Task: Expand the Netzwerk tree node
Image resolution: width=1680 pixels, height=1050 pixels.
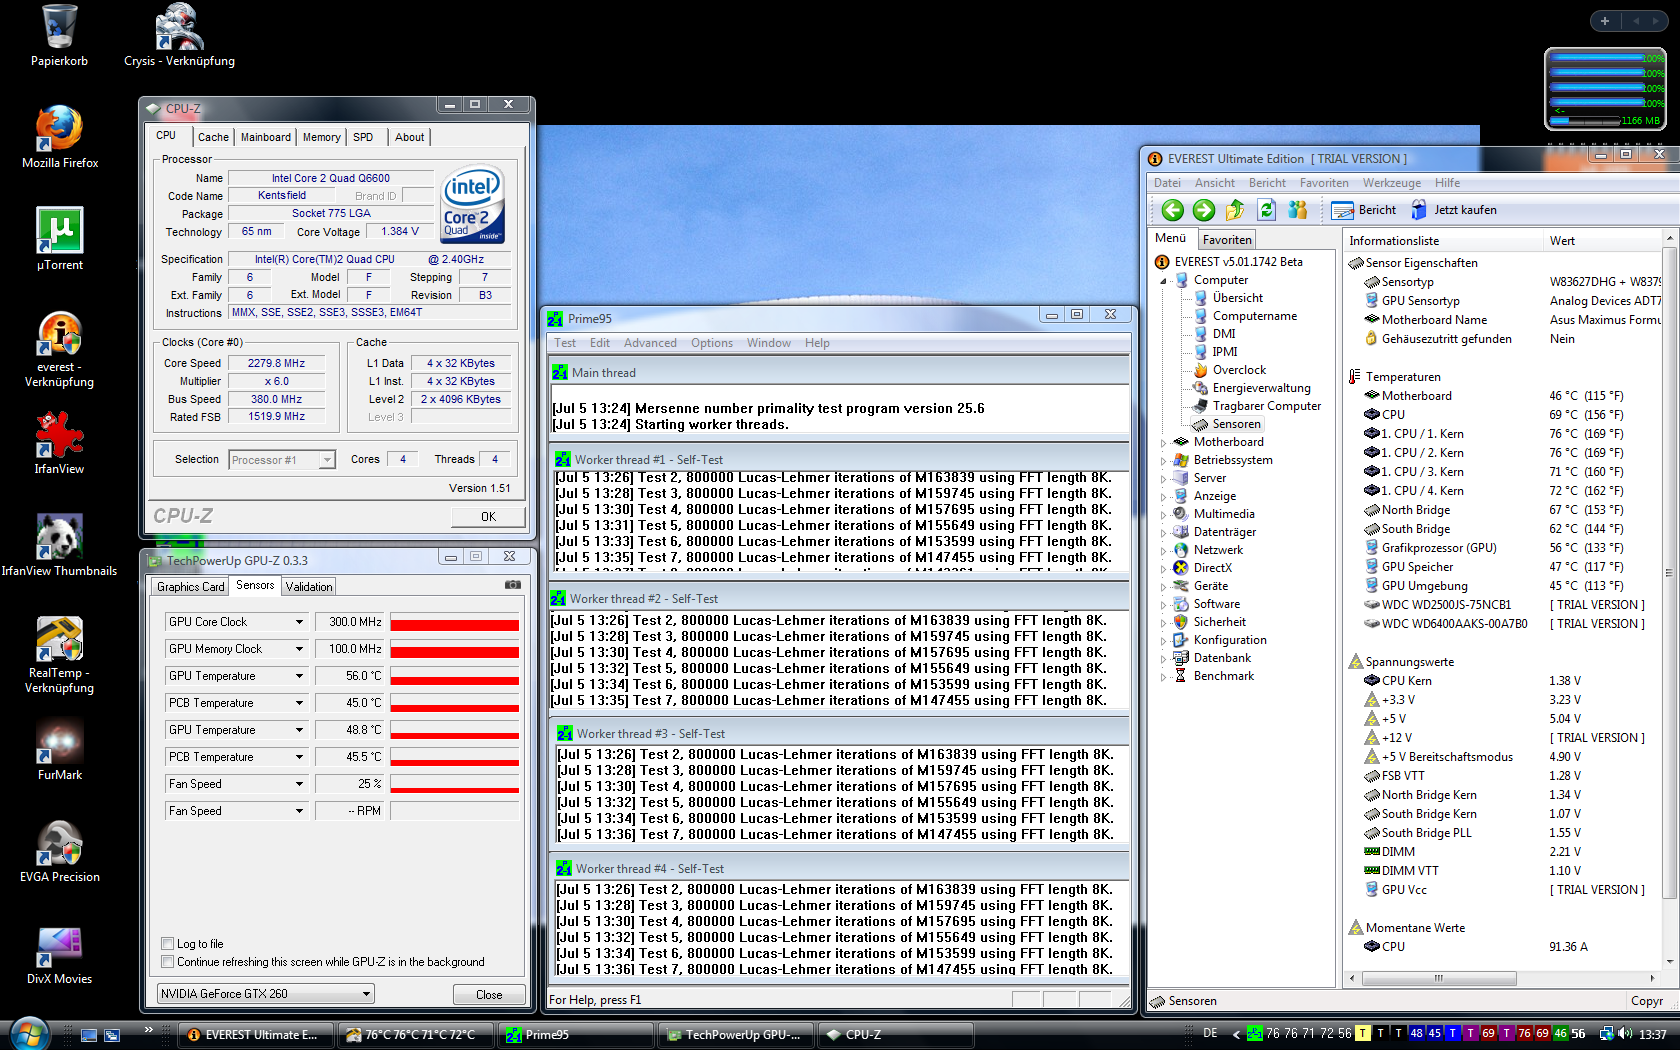Action: pyautogui.click(x=1163, y=551)
